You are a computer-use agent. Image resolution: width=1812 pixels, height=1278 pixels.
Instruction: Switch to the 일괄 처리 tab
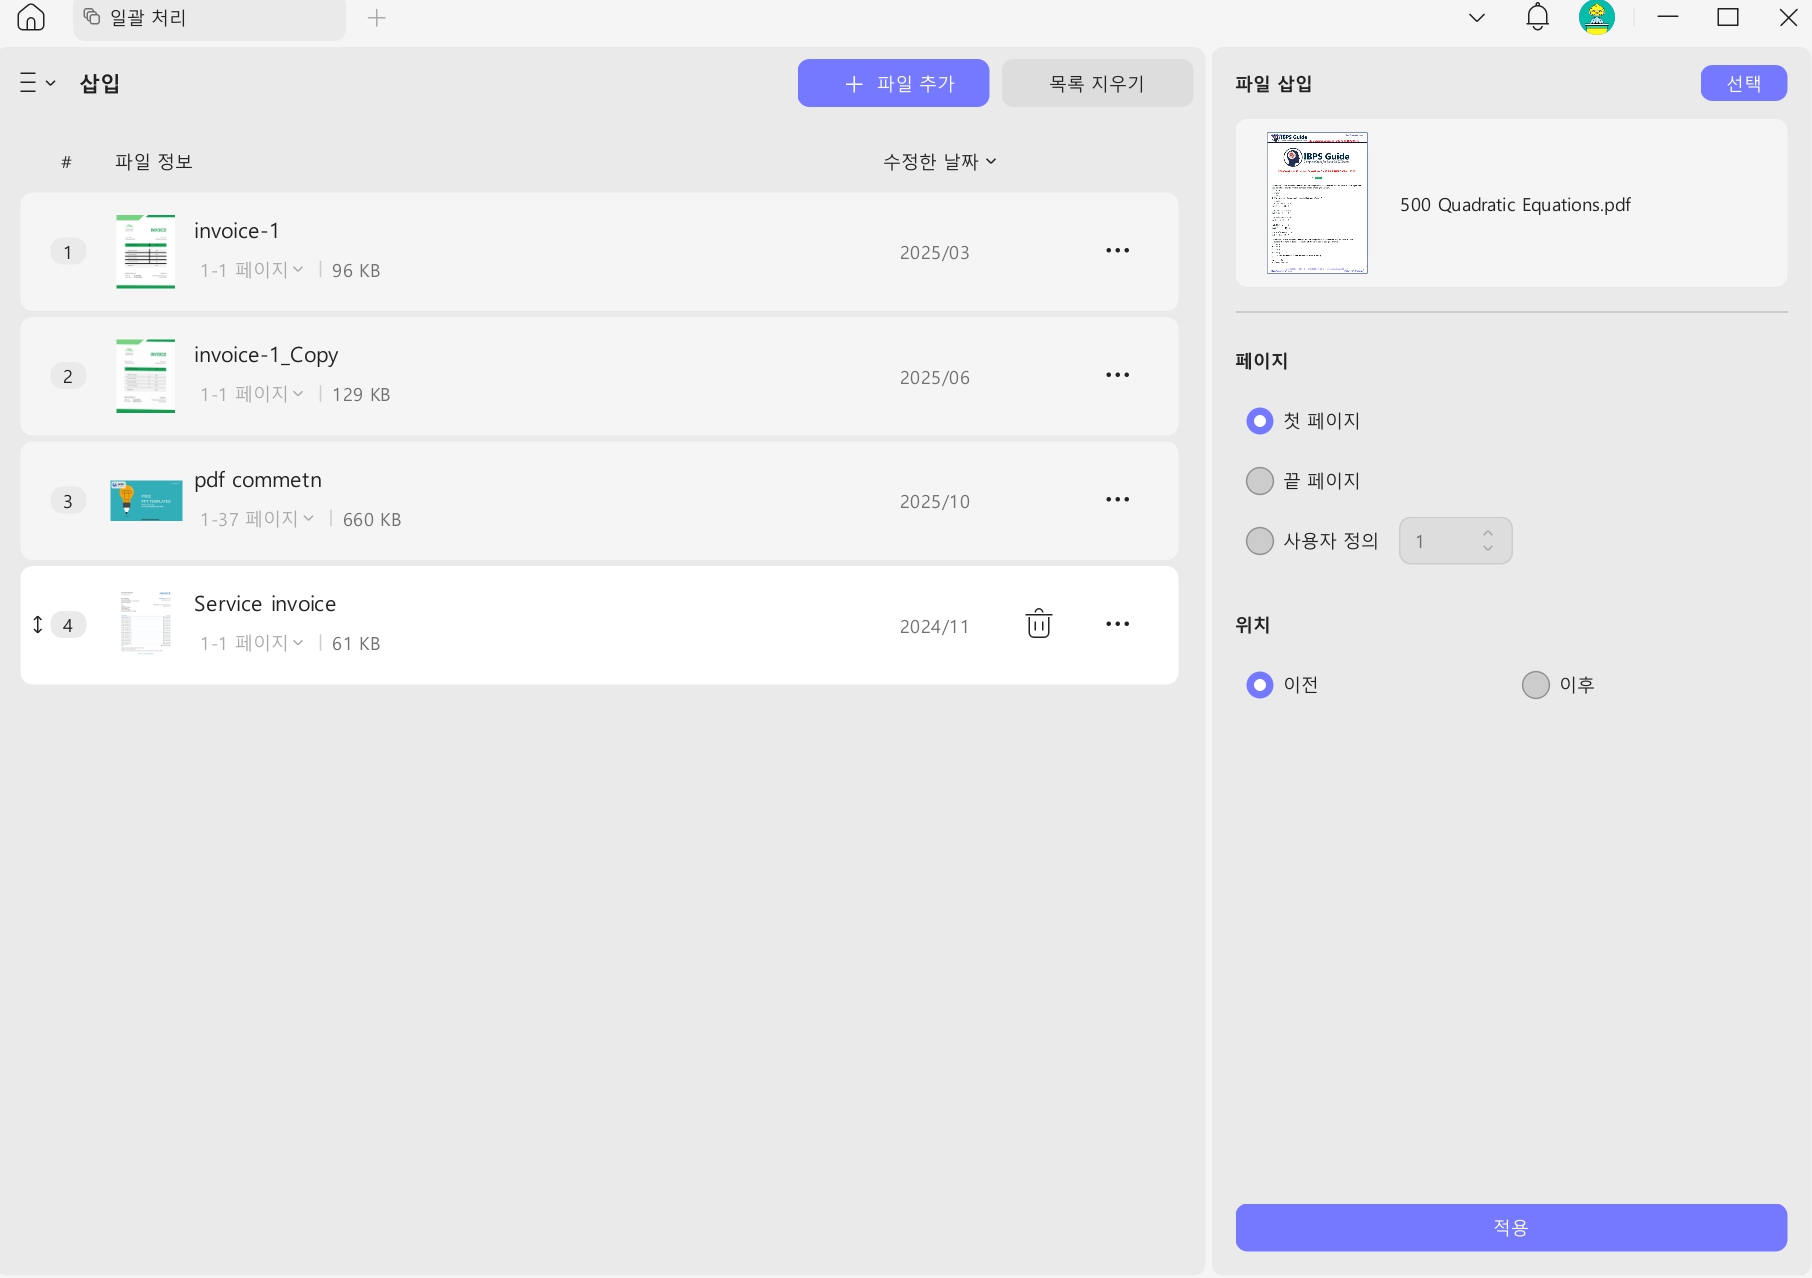coord(209,18)
